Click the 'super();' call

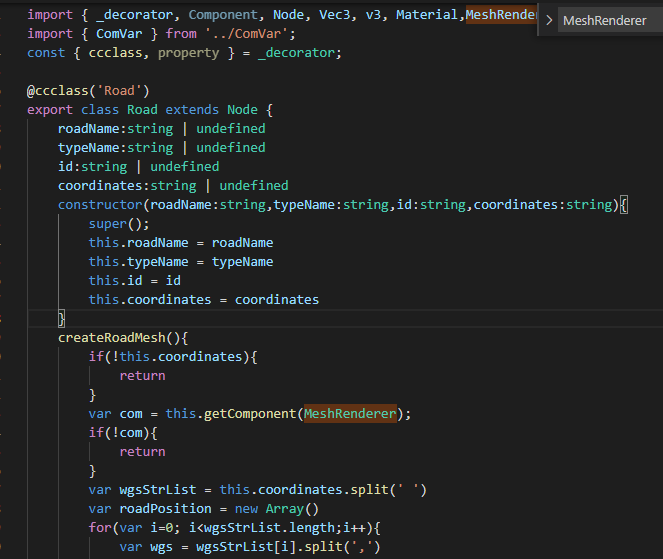[119, 224]
